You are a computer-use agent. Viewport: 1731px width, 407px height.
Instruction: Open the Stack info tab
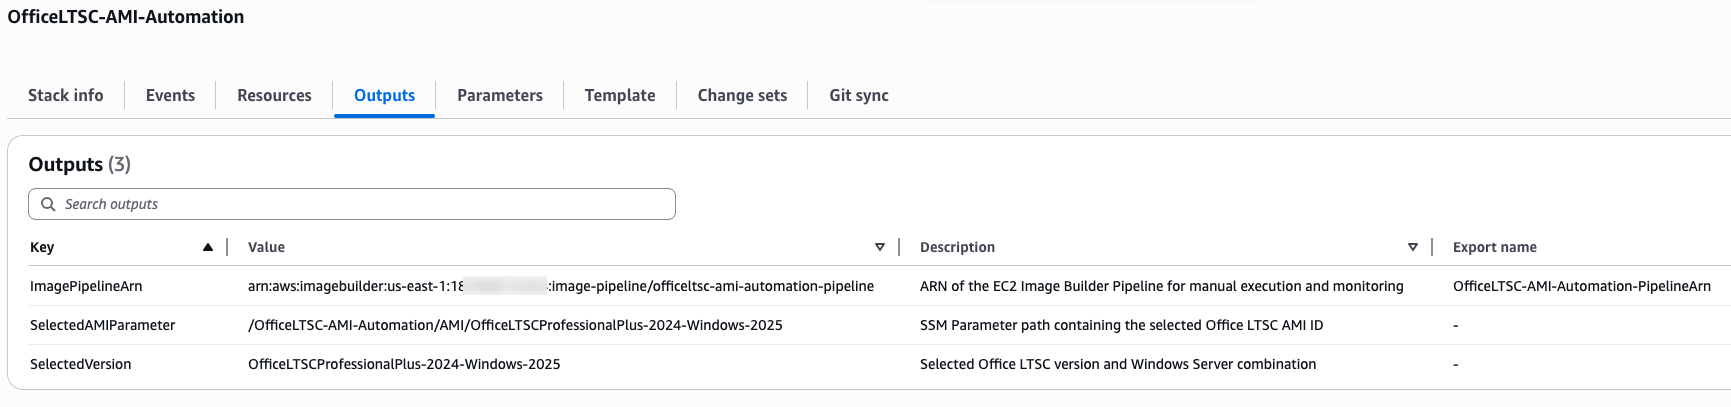pyautogui.click(x=66, y=95)
